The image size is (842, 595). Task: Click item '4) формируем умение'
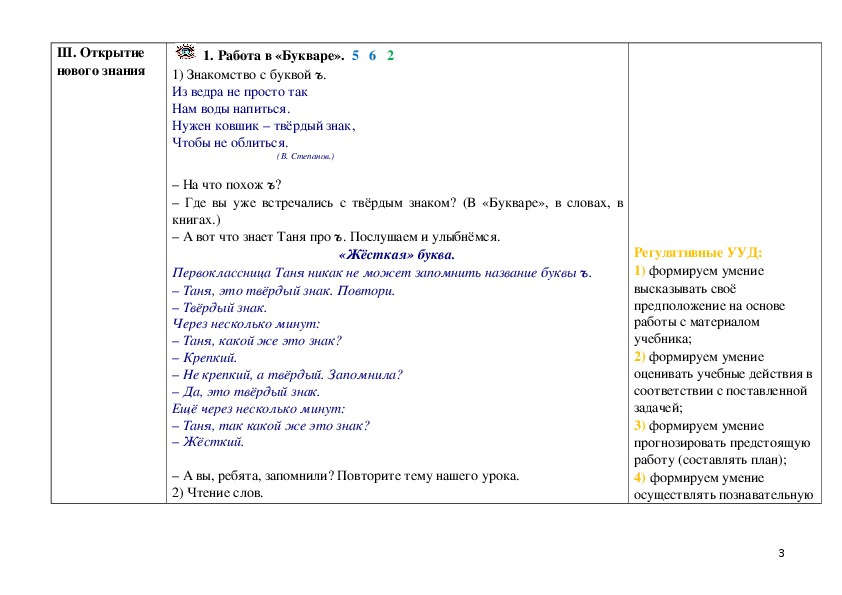tap(699, 478)
